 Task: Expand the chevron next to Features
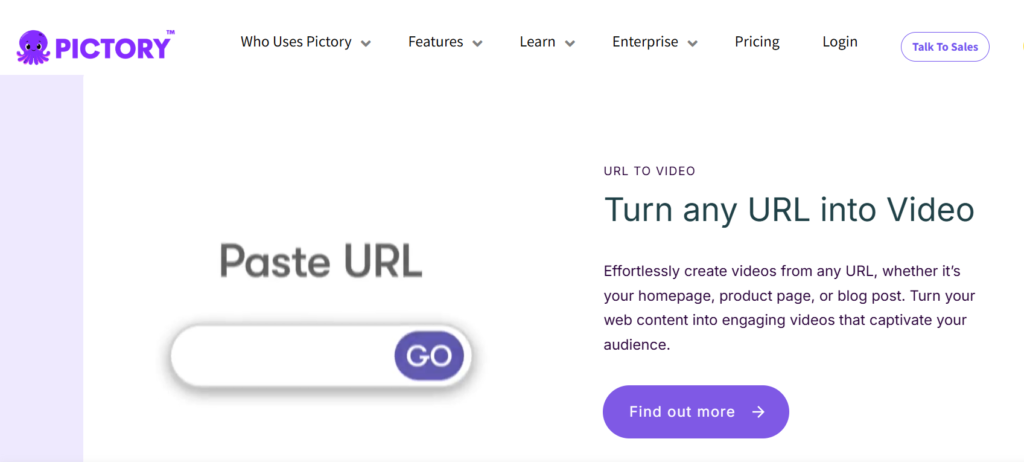click(477, 44)
